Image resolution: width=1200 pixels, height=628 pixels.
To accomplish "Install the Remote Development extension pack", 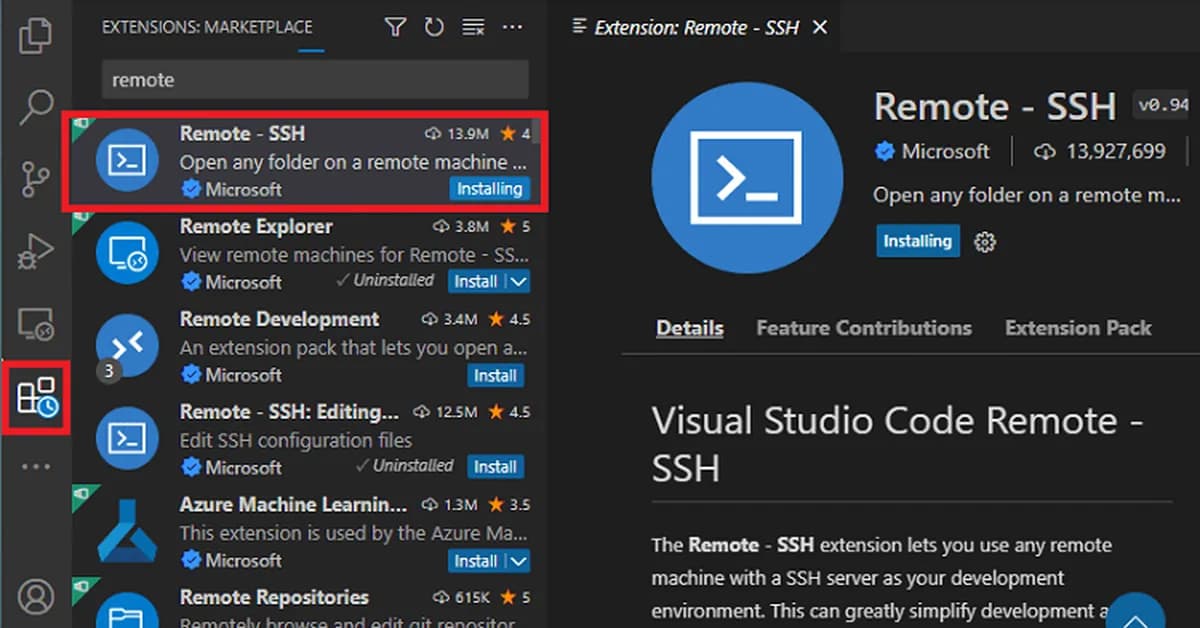I will (496, 375).
